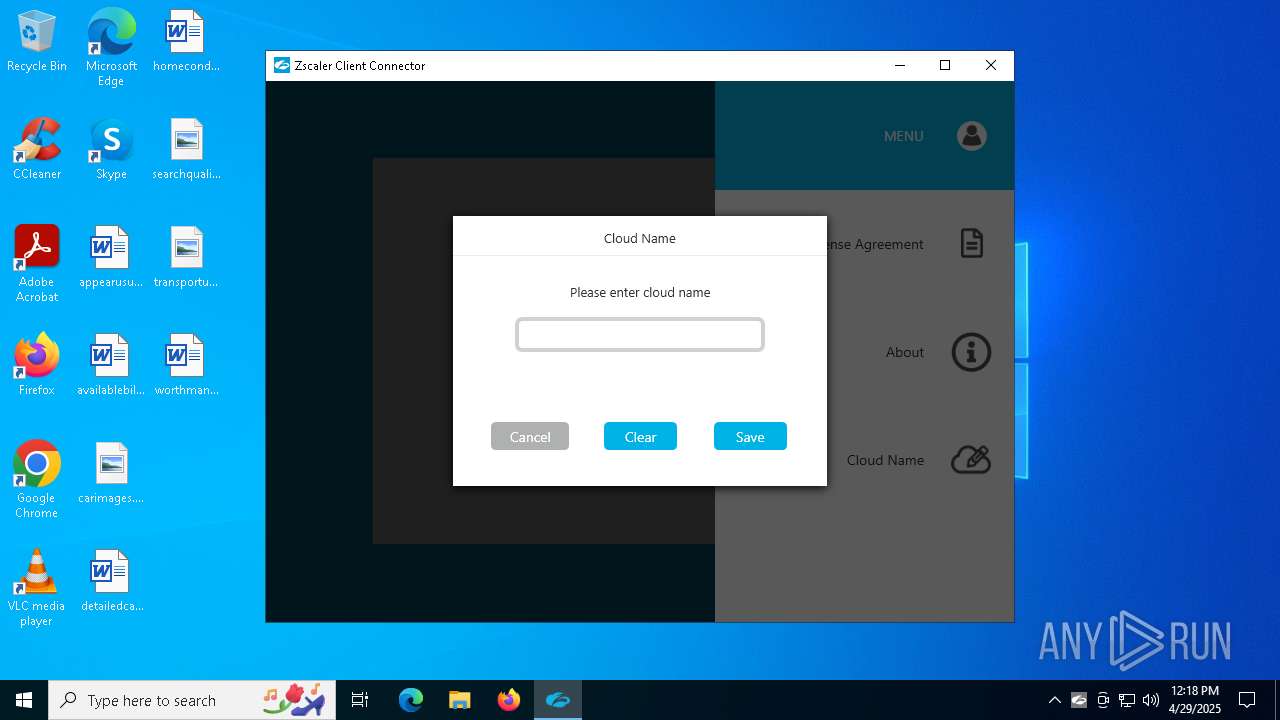Viewport: 1280px width, 720px height.
Task: Open the appearusu Word document
Action: pos(111,258)
